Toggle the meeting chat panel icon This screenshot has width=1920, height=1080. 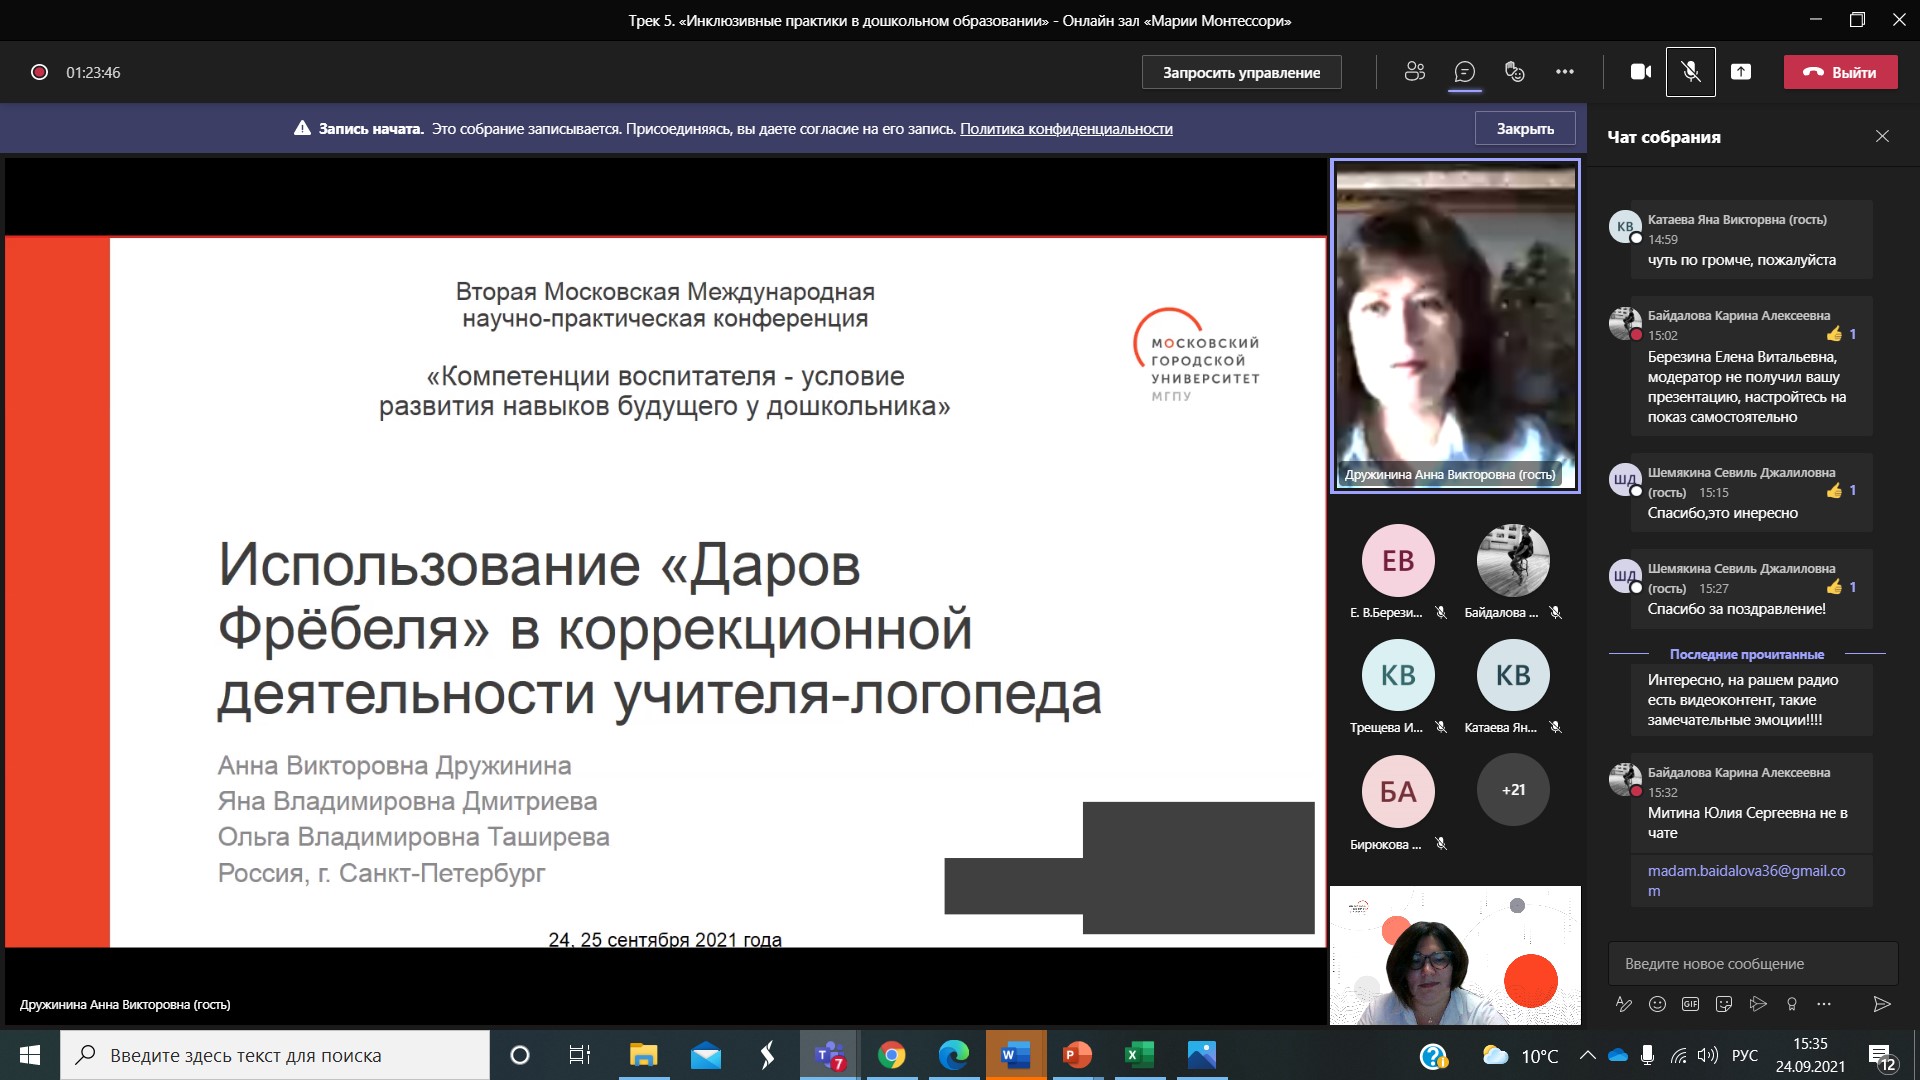click(x=1464, y=72)
